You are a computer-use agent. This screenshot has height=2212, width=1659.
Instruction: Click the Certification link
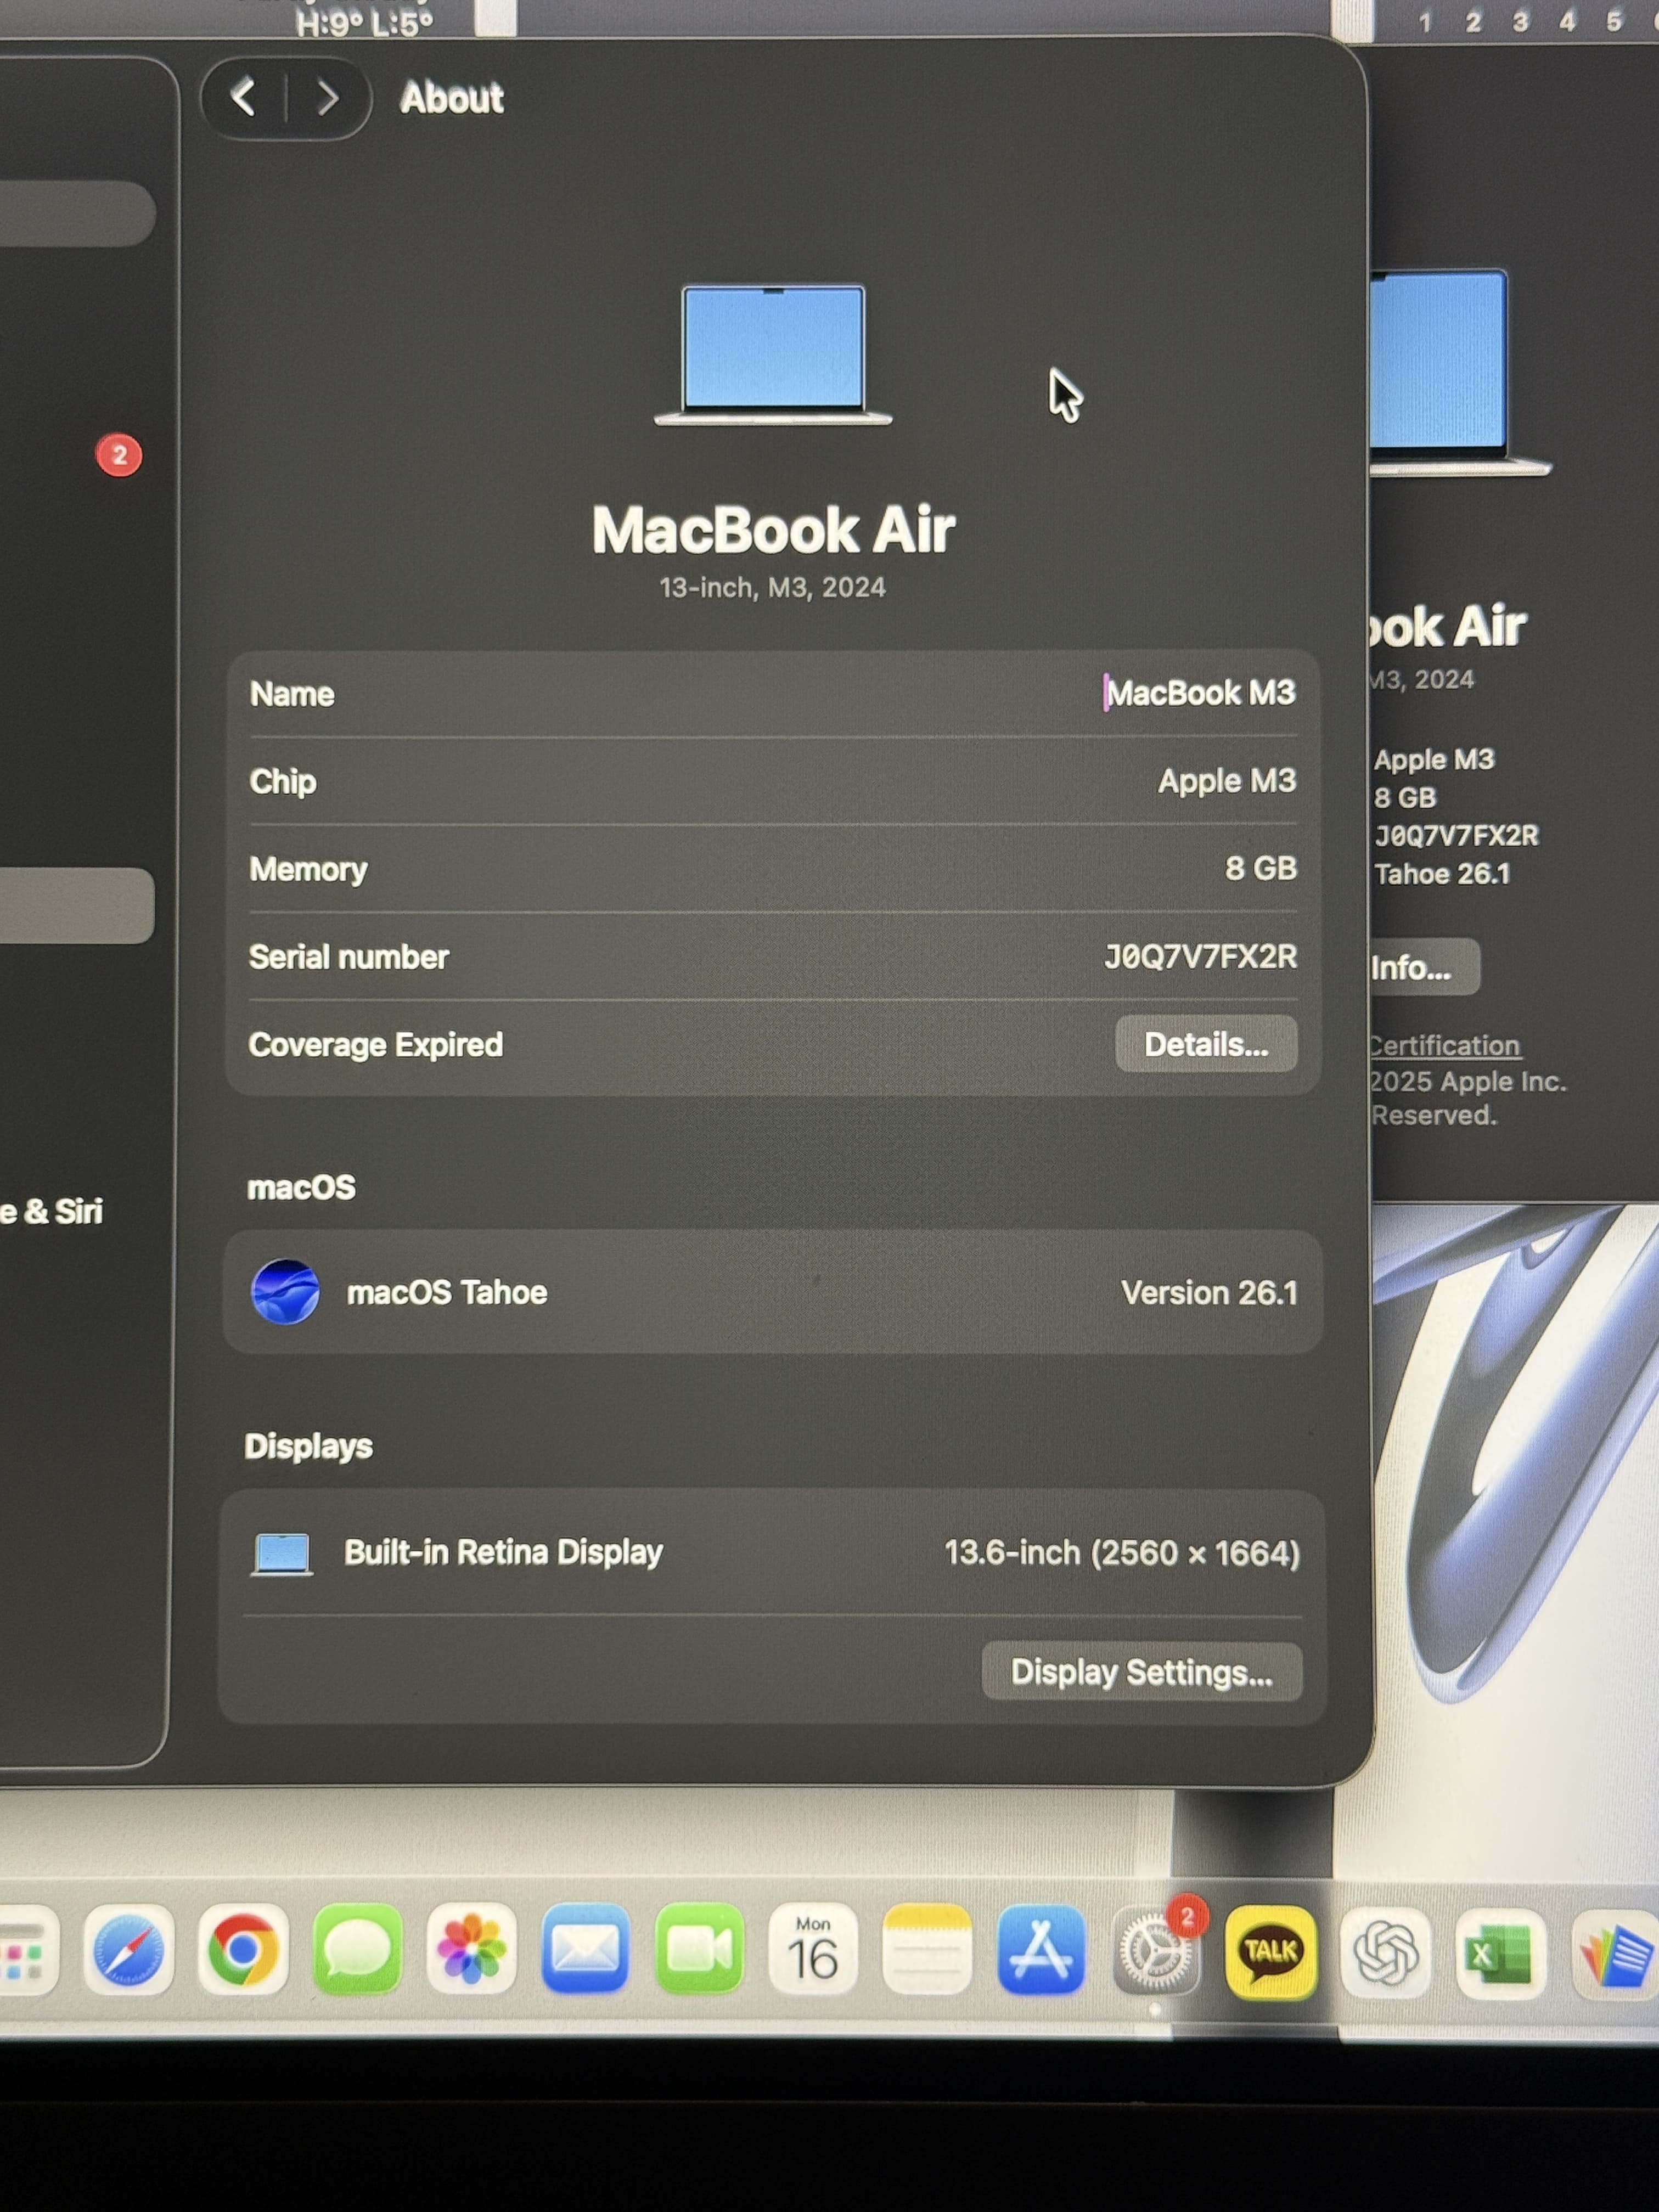[x=1444, y=1046]
